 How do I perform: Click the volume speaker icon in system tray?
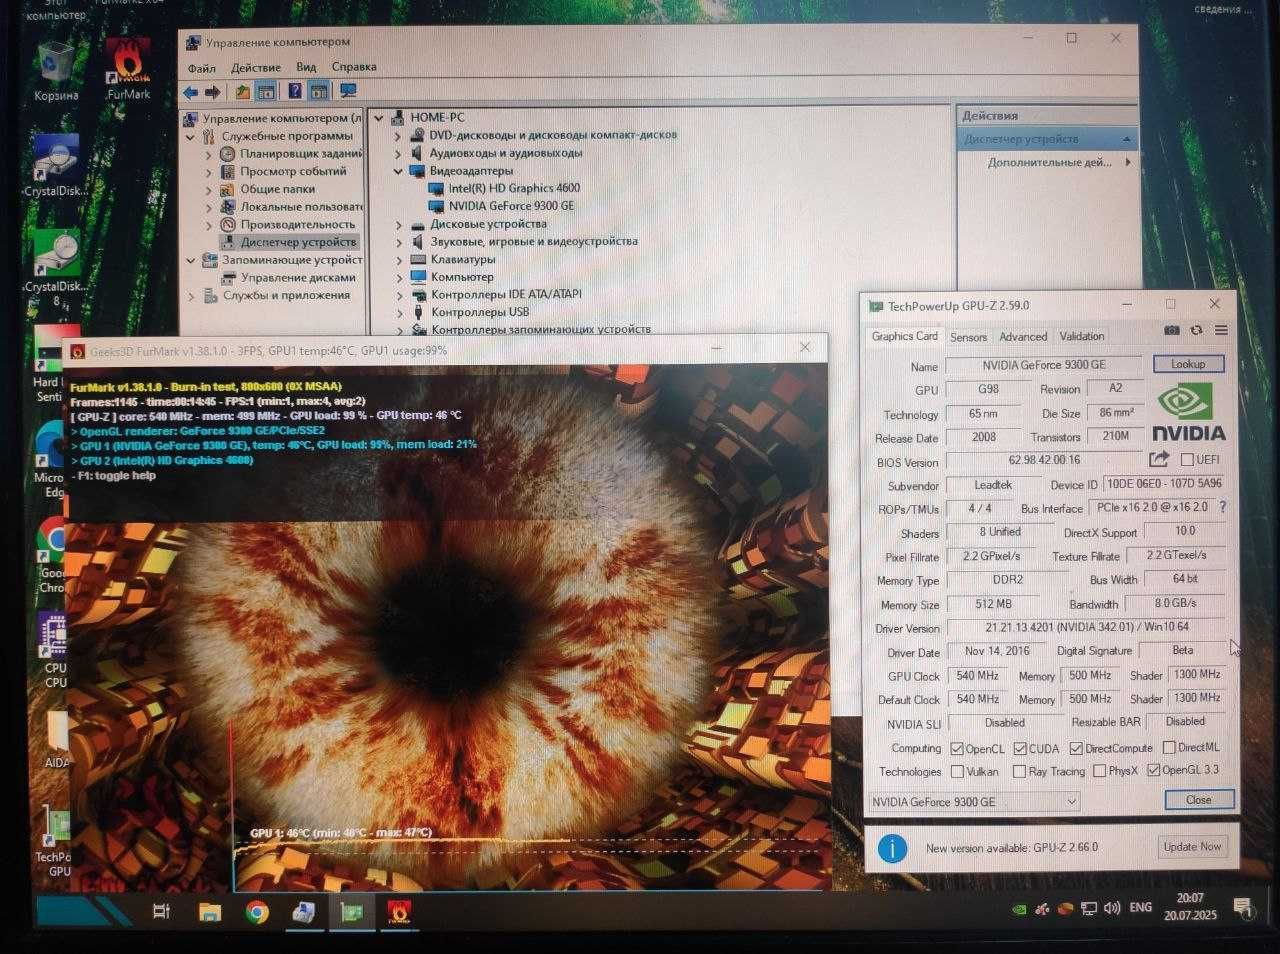[x=1111, y=908]
